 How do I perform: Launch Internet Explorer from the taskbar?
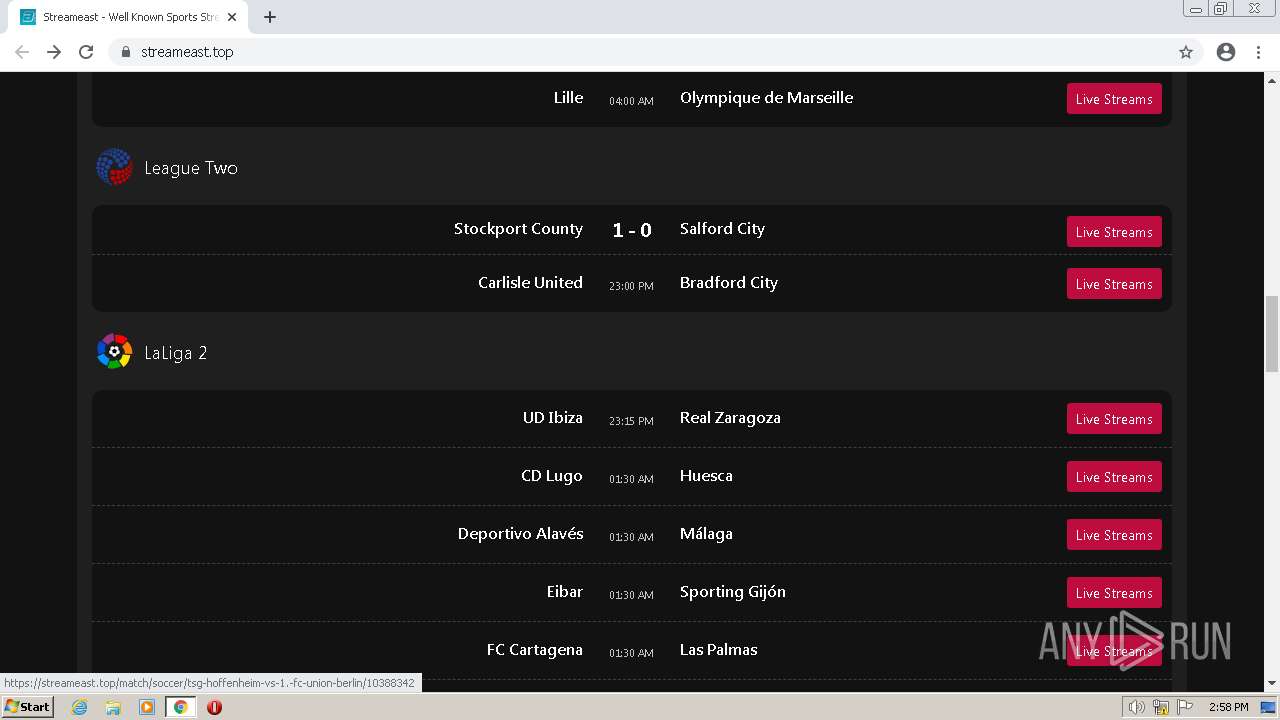[80, 707]
